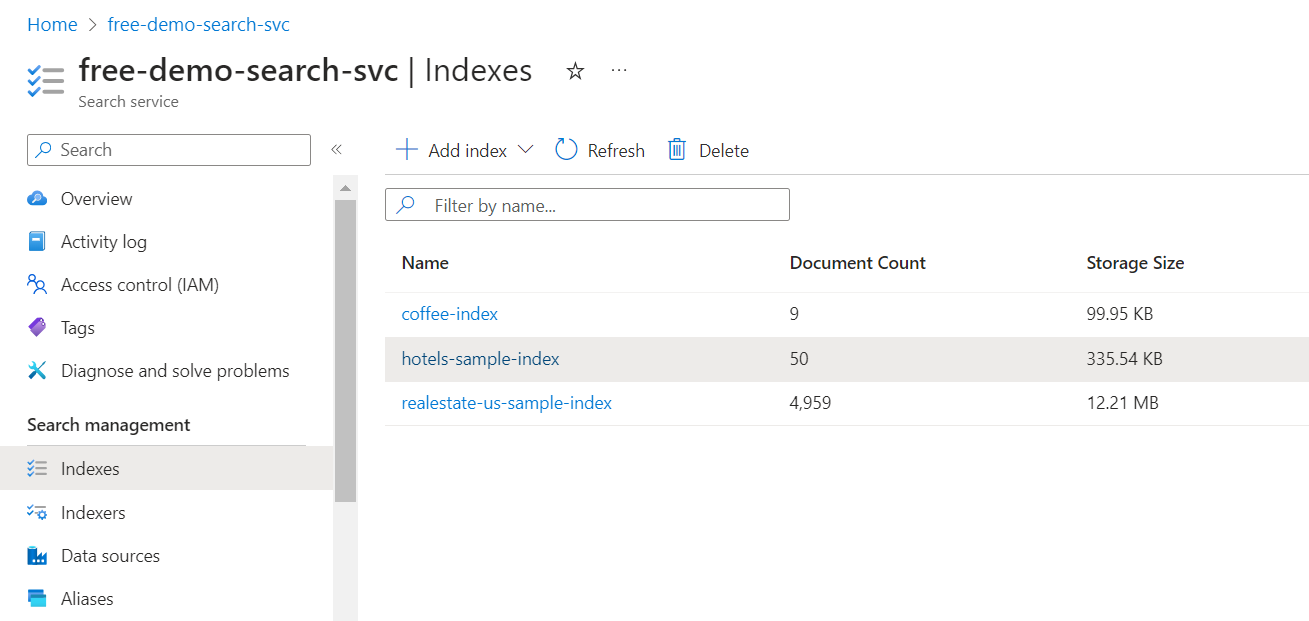
Task: Click the Access control (IAM) people icon
Action: coord(37,285)
